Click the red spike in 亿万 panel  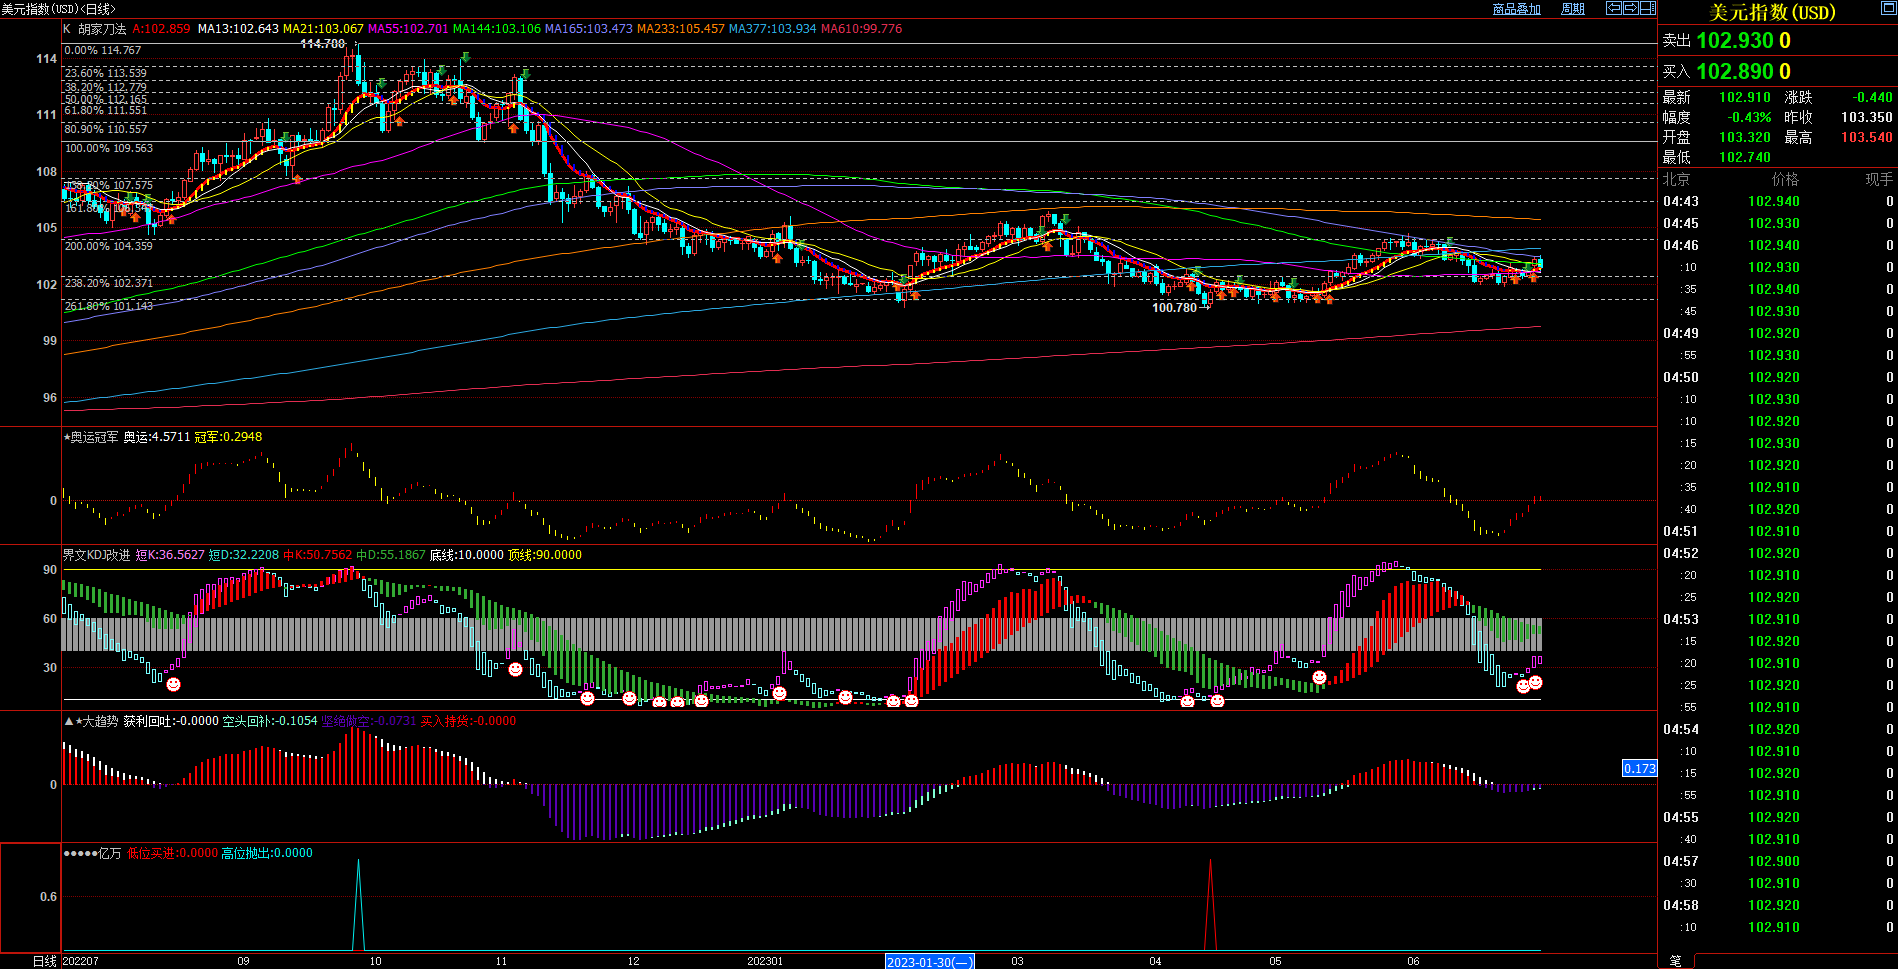1210,900
